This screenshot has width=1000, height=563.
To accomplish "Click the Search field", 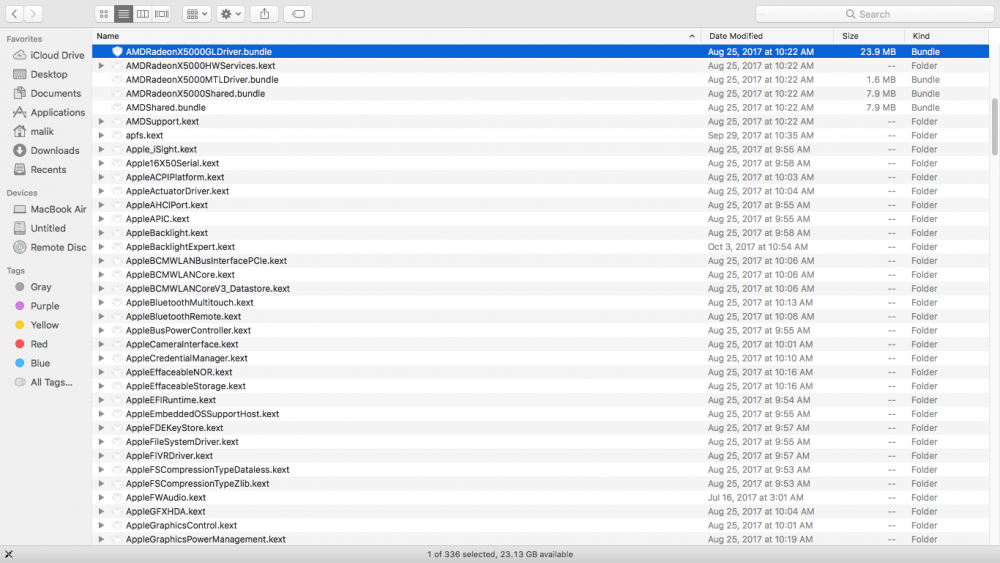I will [873, 14].
